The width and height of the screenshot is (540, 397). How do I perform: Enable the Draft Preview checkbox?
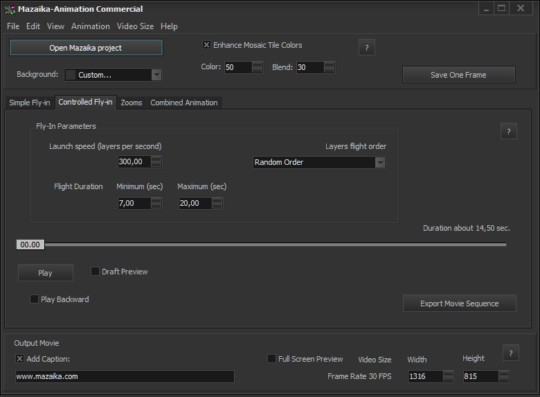95,271
